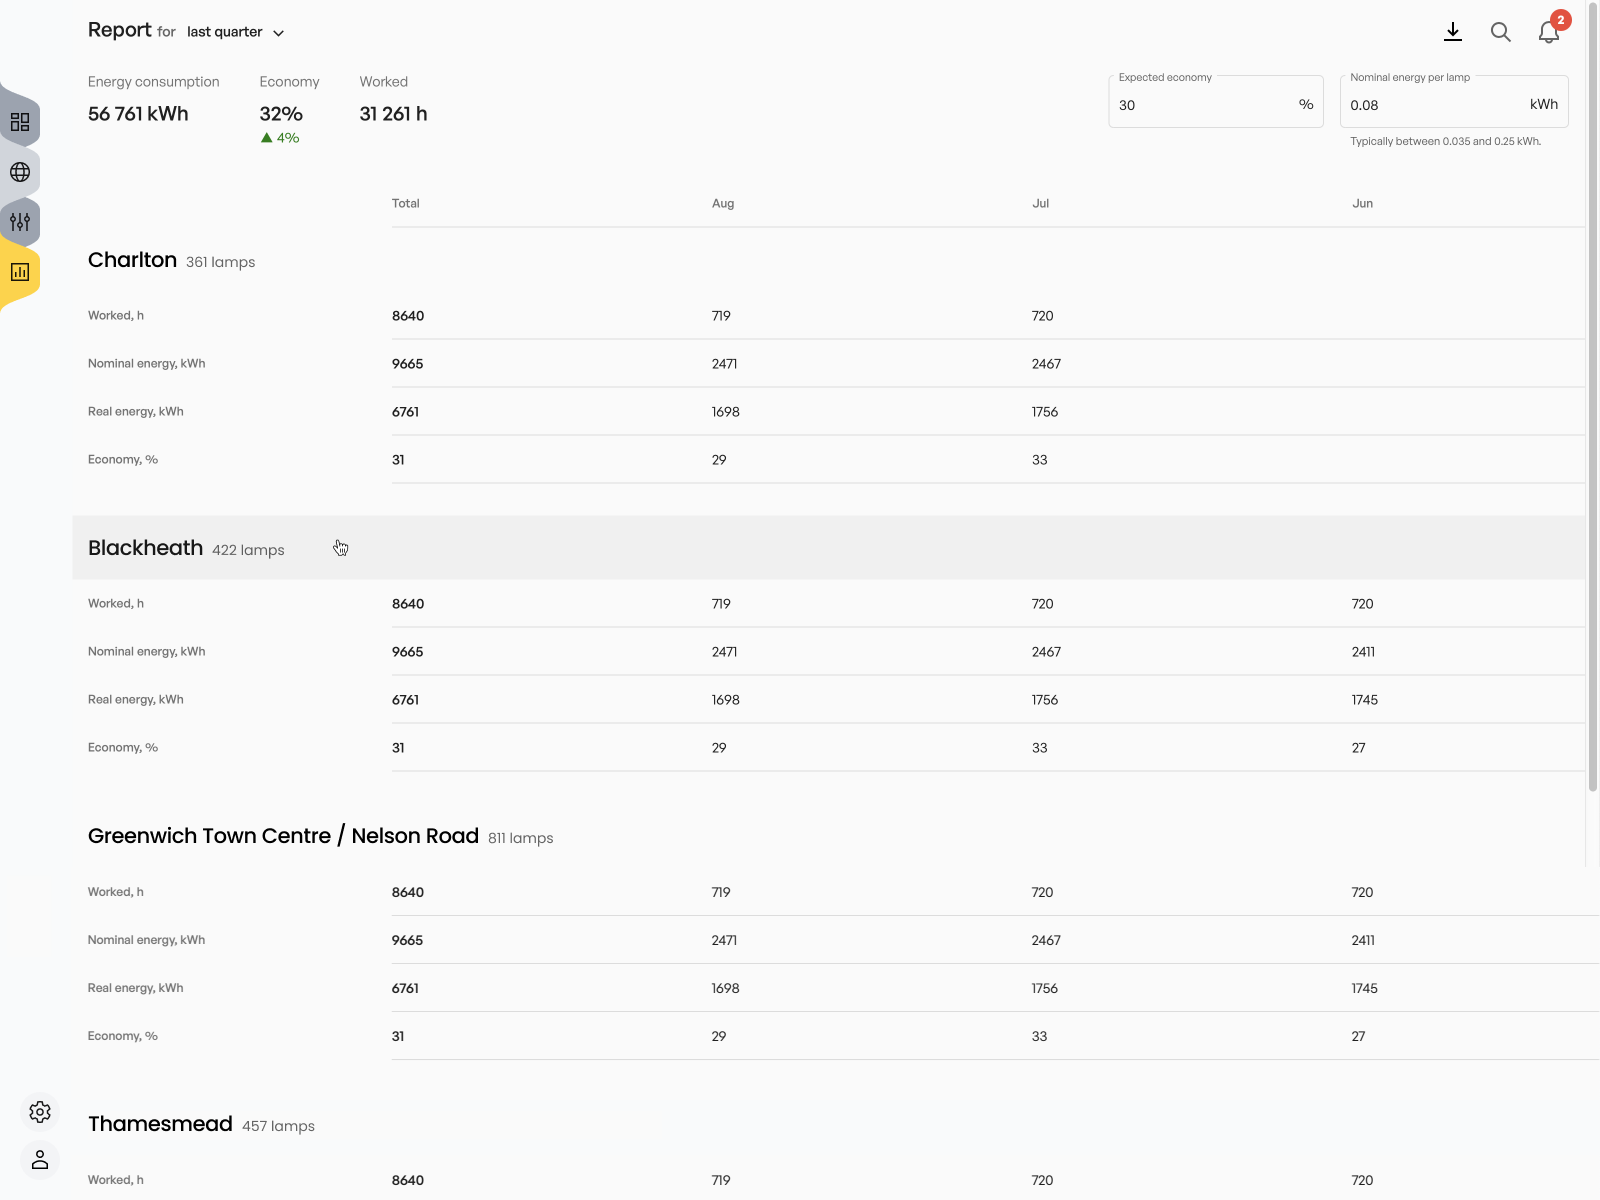This screenshot has width=1600, height=1200.
Task: Open the user profile icon
Action: [x=40, y=1160]
